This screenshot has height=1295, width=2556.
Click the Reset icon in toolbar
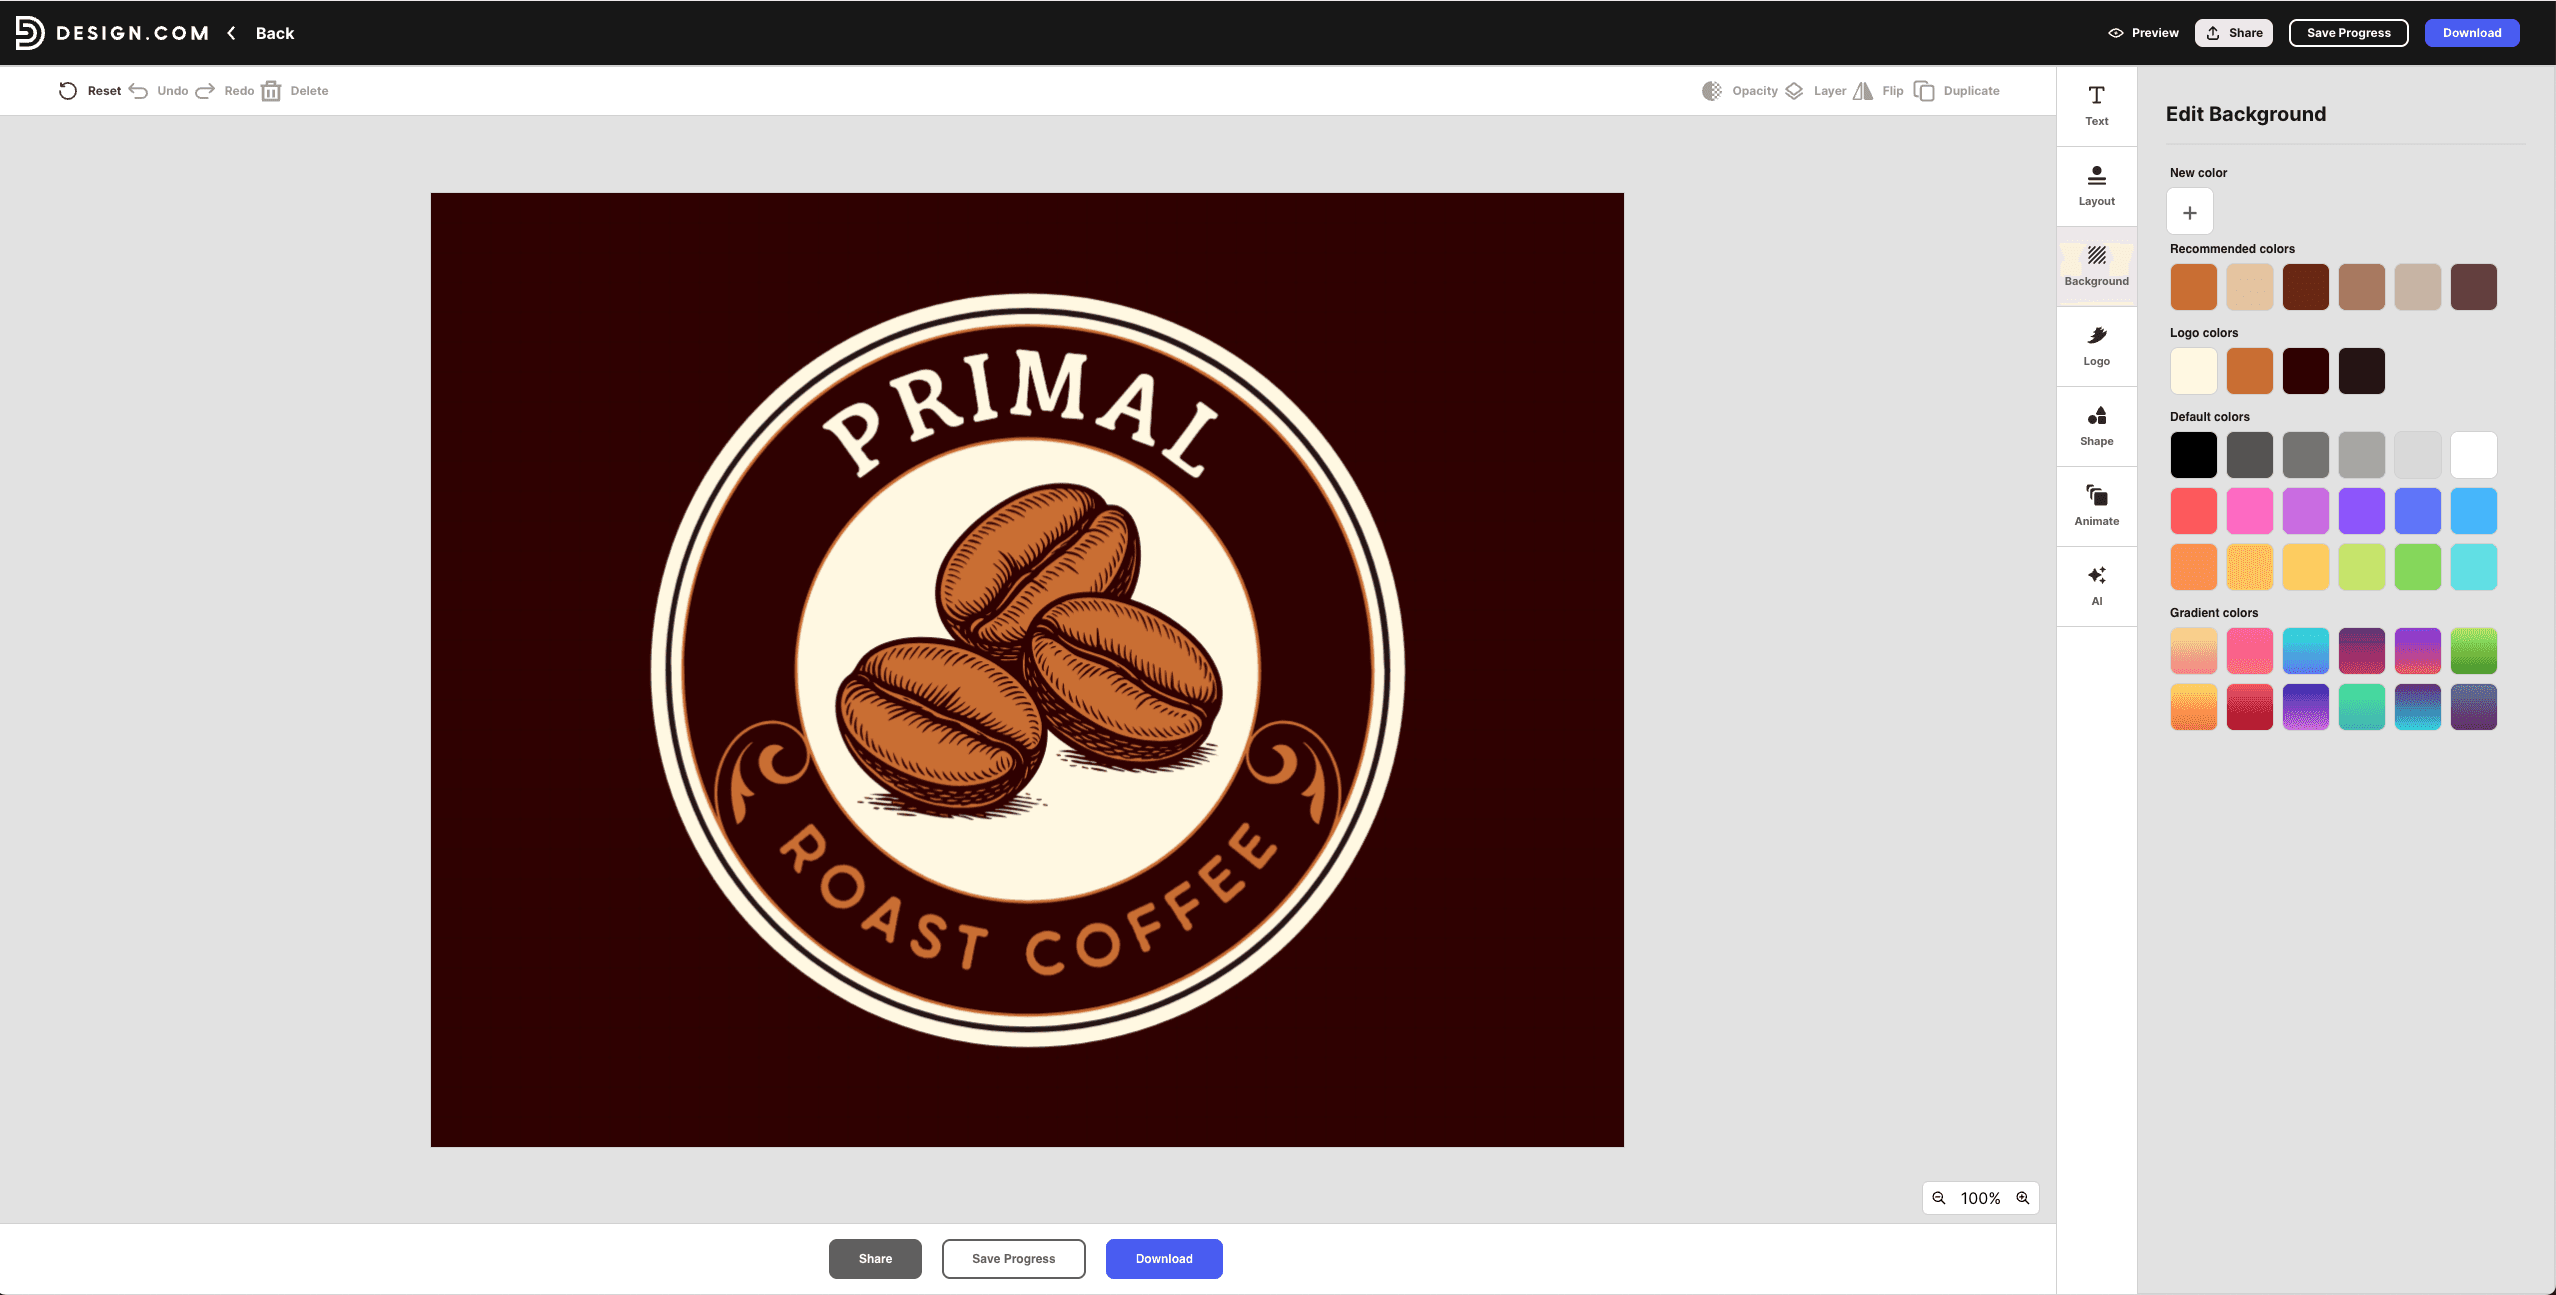(68, 91)
